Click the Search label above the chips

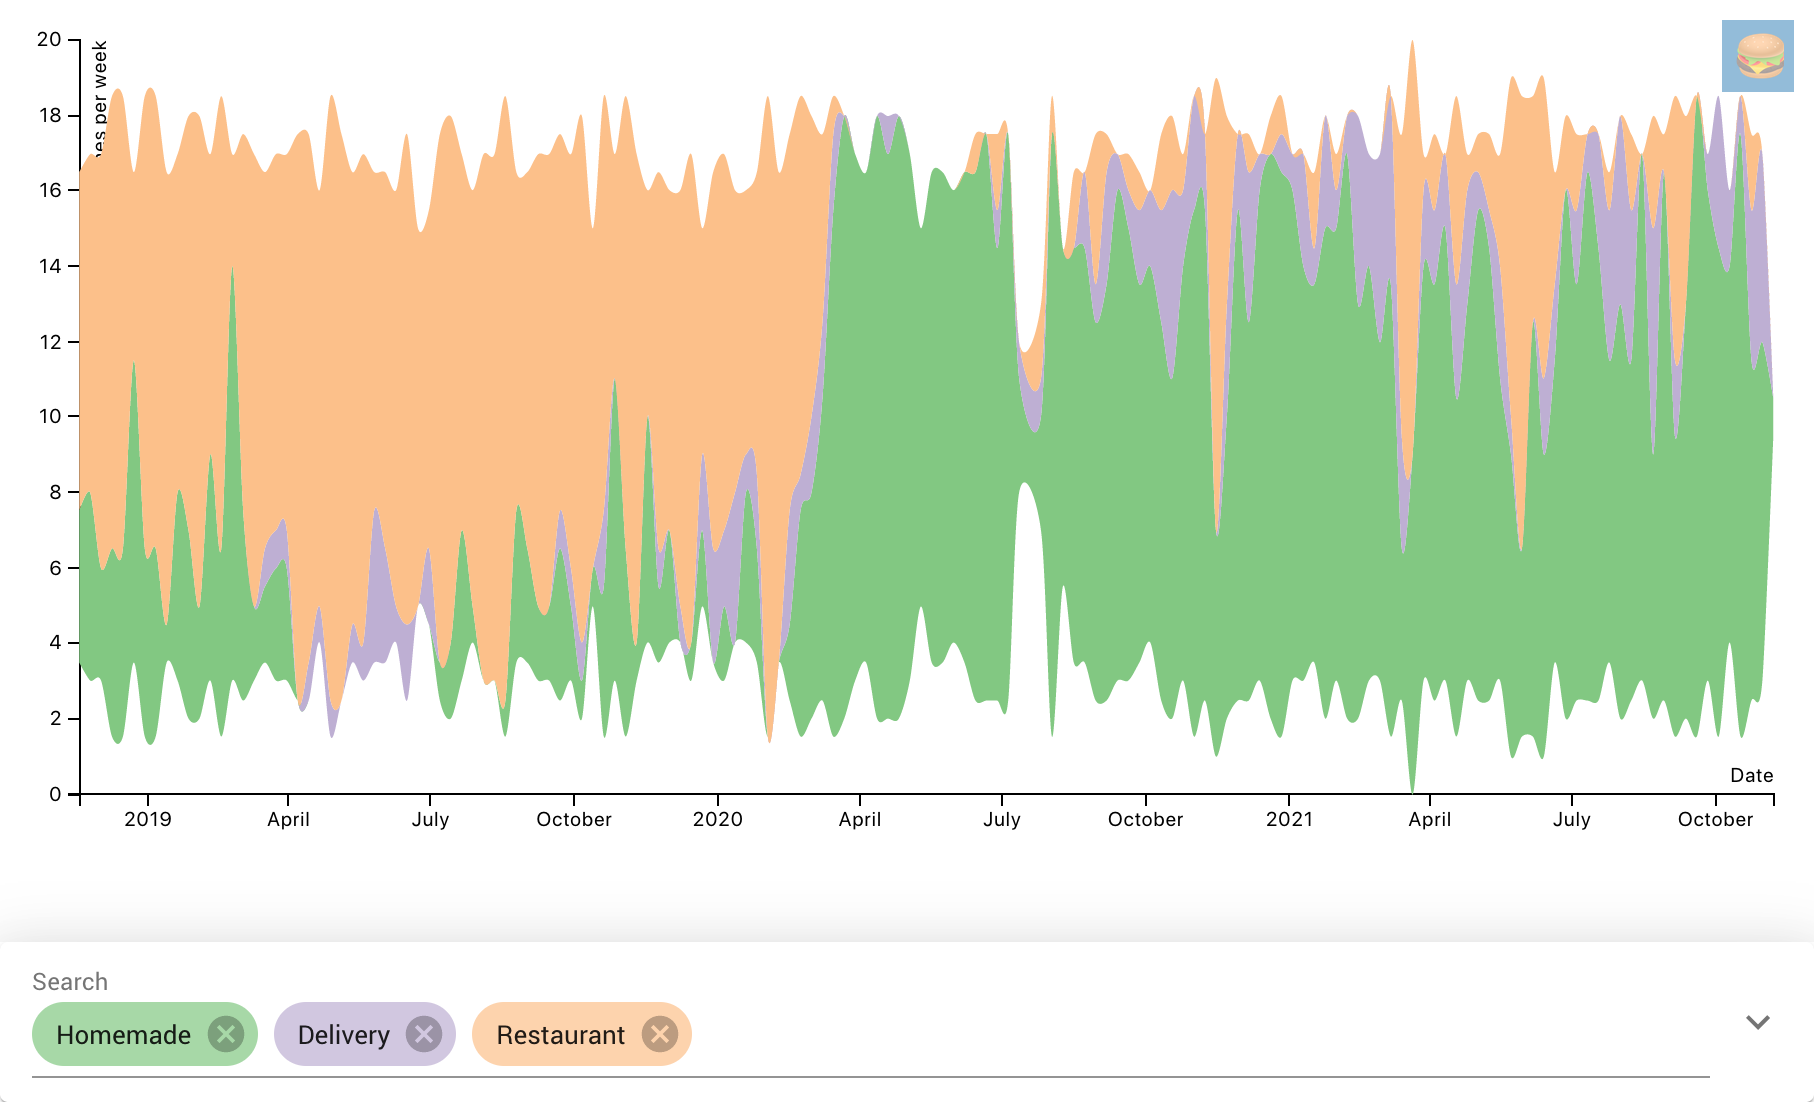(70, 982)
